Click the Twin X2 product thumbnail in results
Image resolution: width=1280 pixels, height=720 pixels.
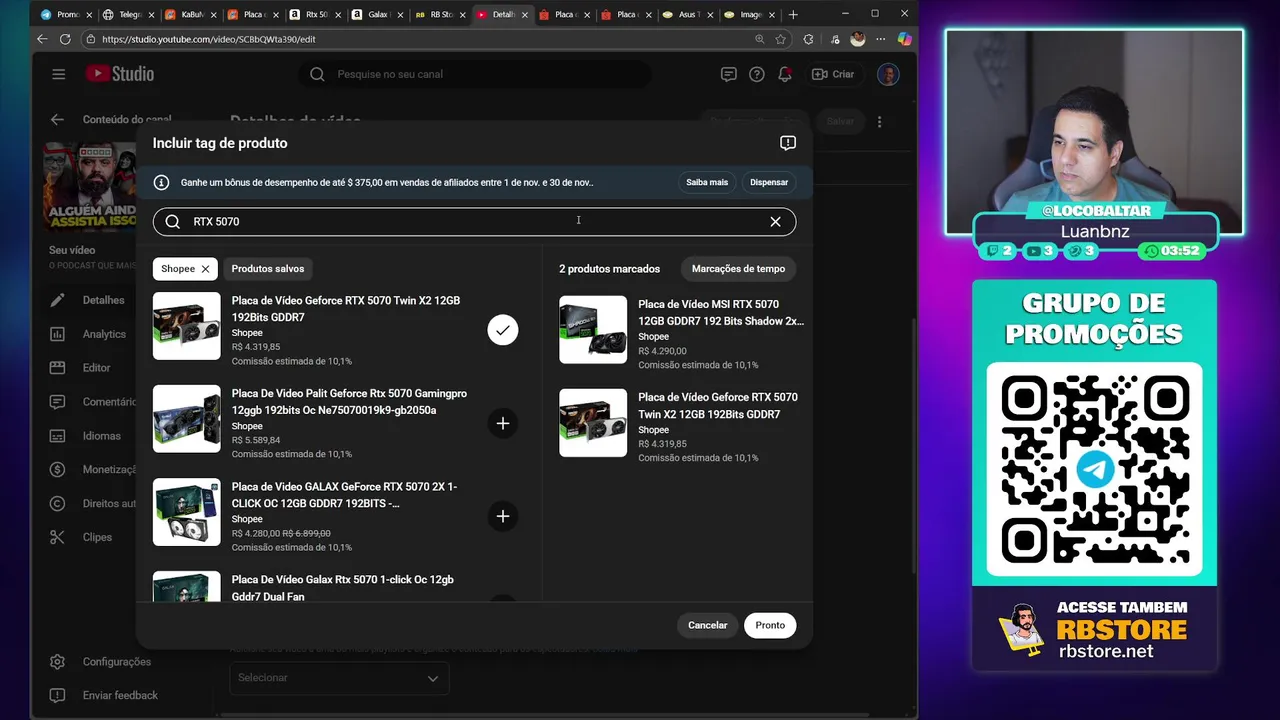click(187, 326)
